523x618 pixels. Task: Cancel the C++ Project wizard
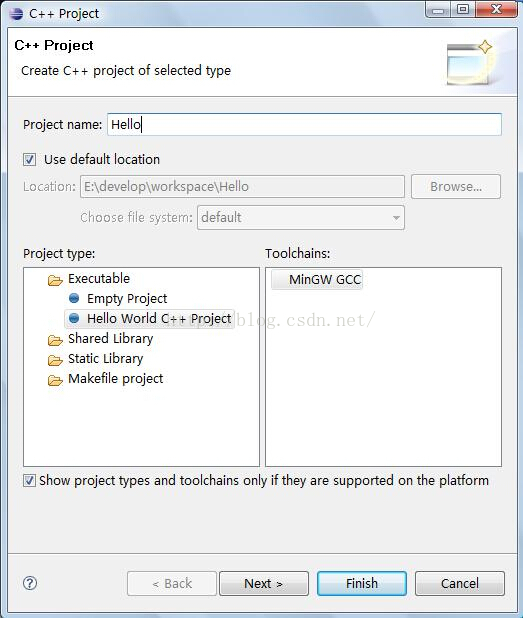point(460,583)
